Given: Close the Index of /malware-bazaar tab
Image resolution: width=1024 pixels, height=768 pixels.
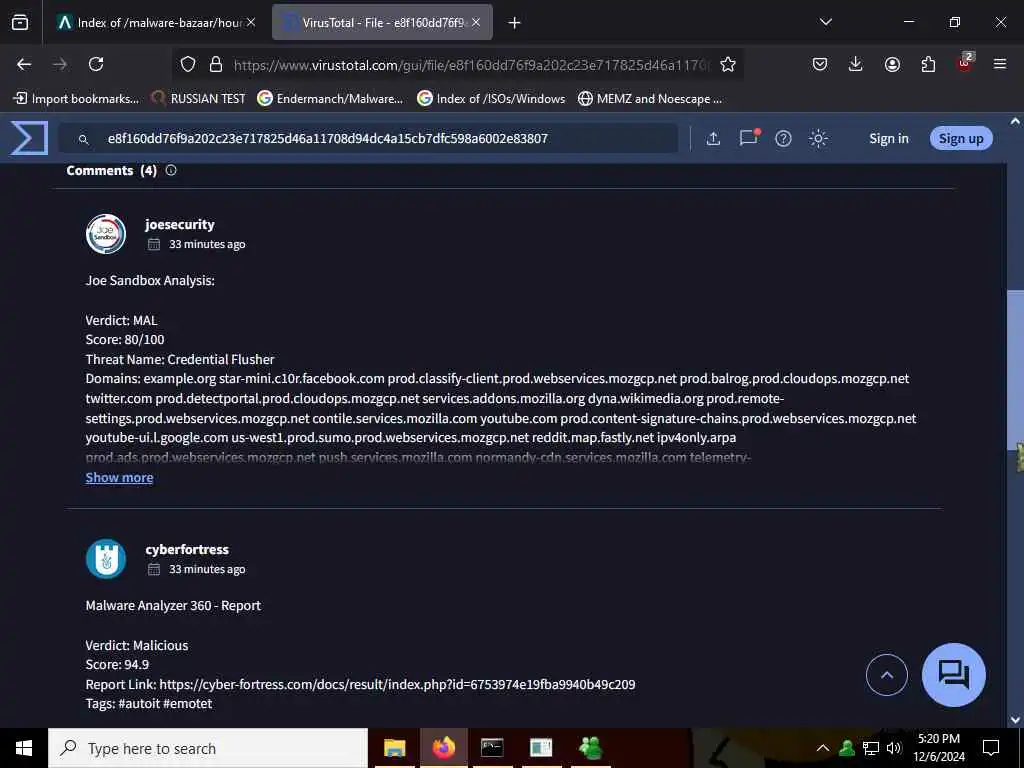Looking at the screenshot, I should [x=251, y=23].
